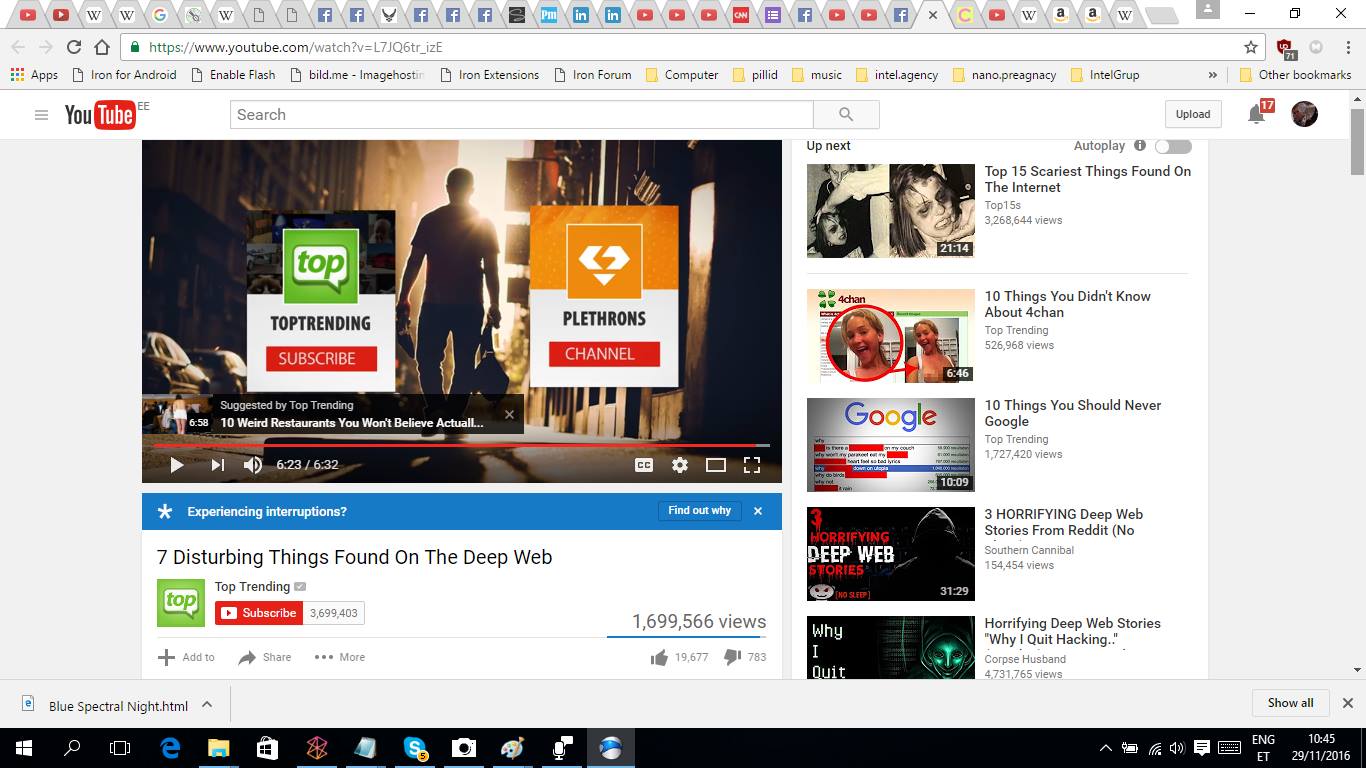The image size is (1366, 768).
Task: Click browser back arrow
Action: point(18,47)
